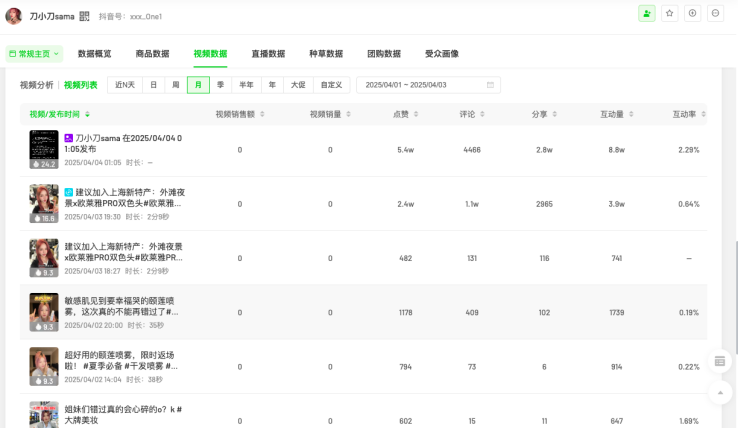
Task: Select the 大促 time range
Action: (298, 85)
